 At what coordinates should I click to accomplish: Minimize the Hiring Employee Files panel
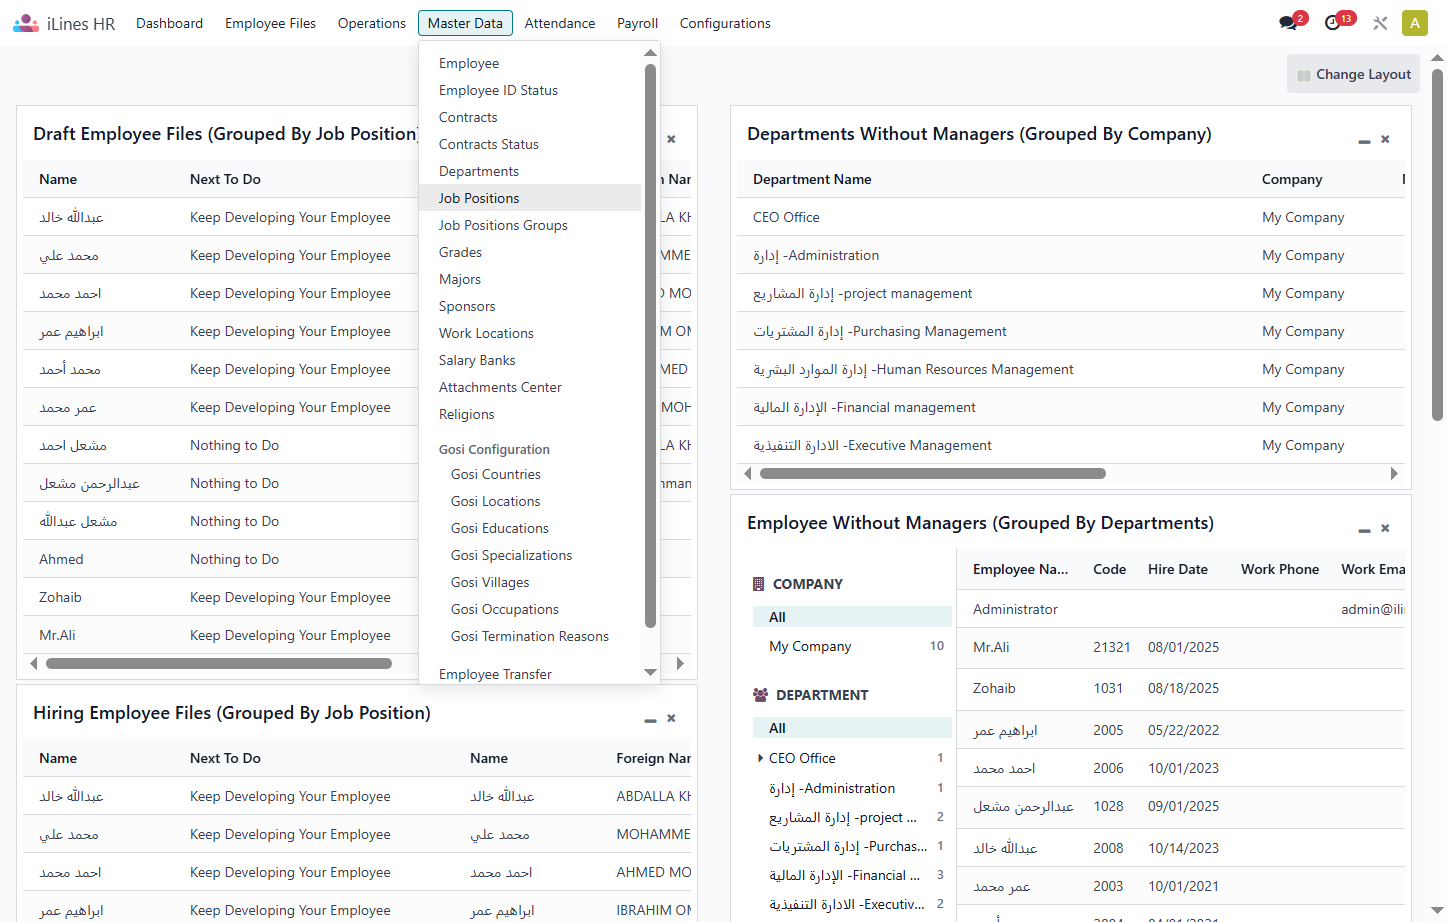click(650, 720)
